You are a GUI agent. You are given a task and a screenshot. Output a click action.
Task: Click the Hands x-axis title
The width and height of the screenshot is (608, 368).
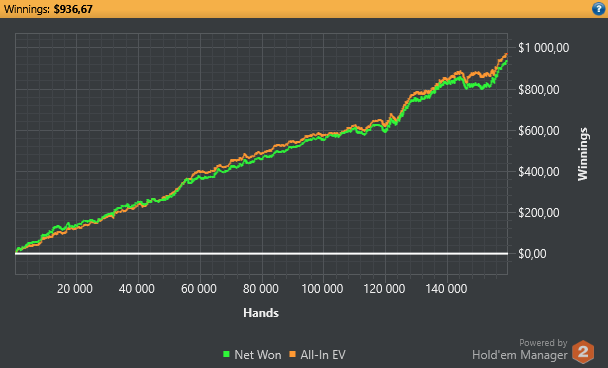pyautogui.click(x=261, y=313)
